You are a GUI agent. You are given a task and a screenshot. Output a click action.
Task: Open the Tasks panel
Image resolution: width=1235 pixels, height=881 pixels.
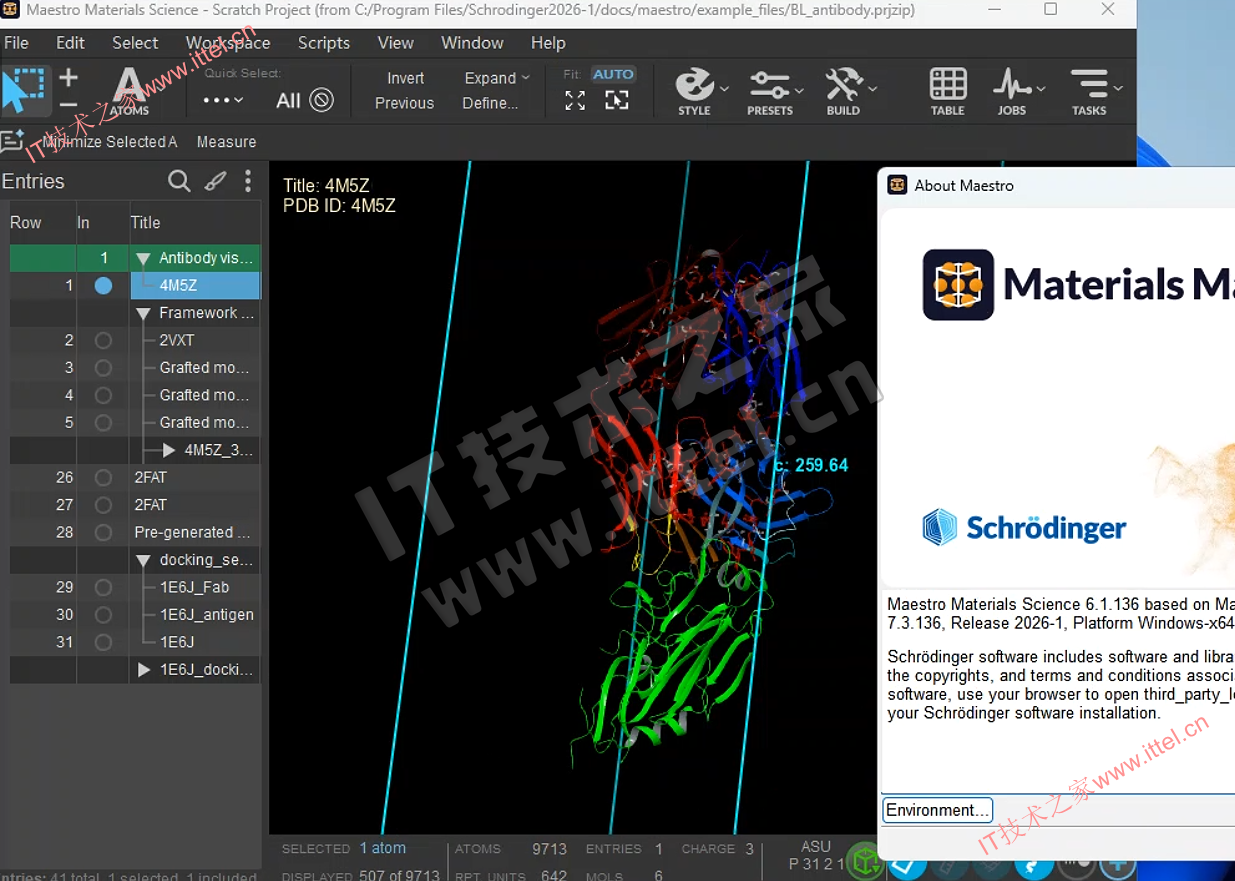click(x=1089, y=91)
